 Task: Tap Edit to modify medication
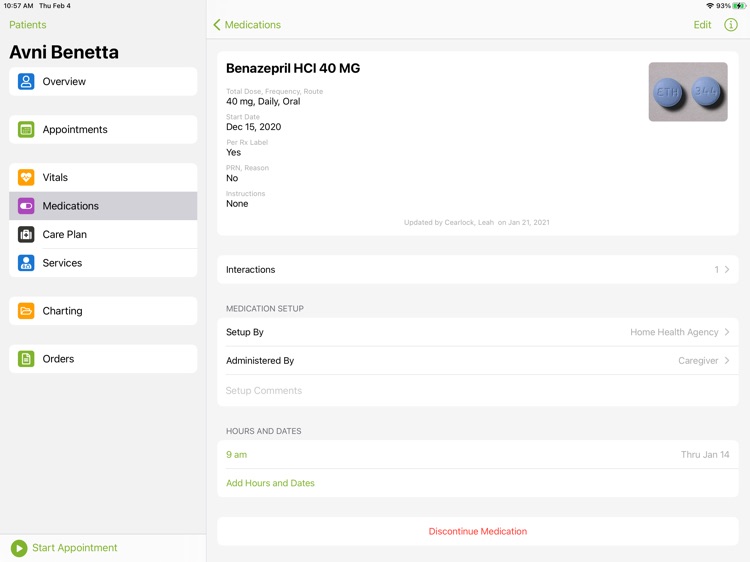[x=702, y=25]
